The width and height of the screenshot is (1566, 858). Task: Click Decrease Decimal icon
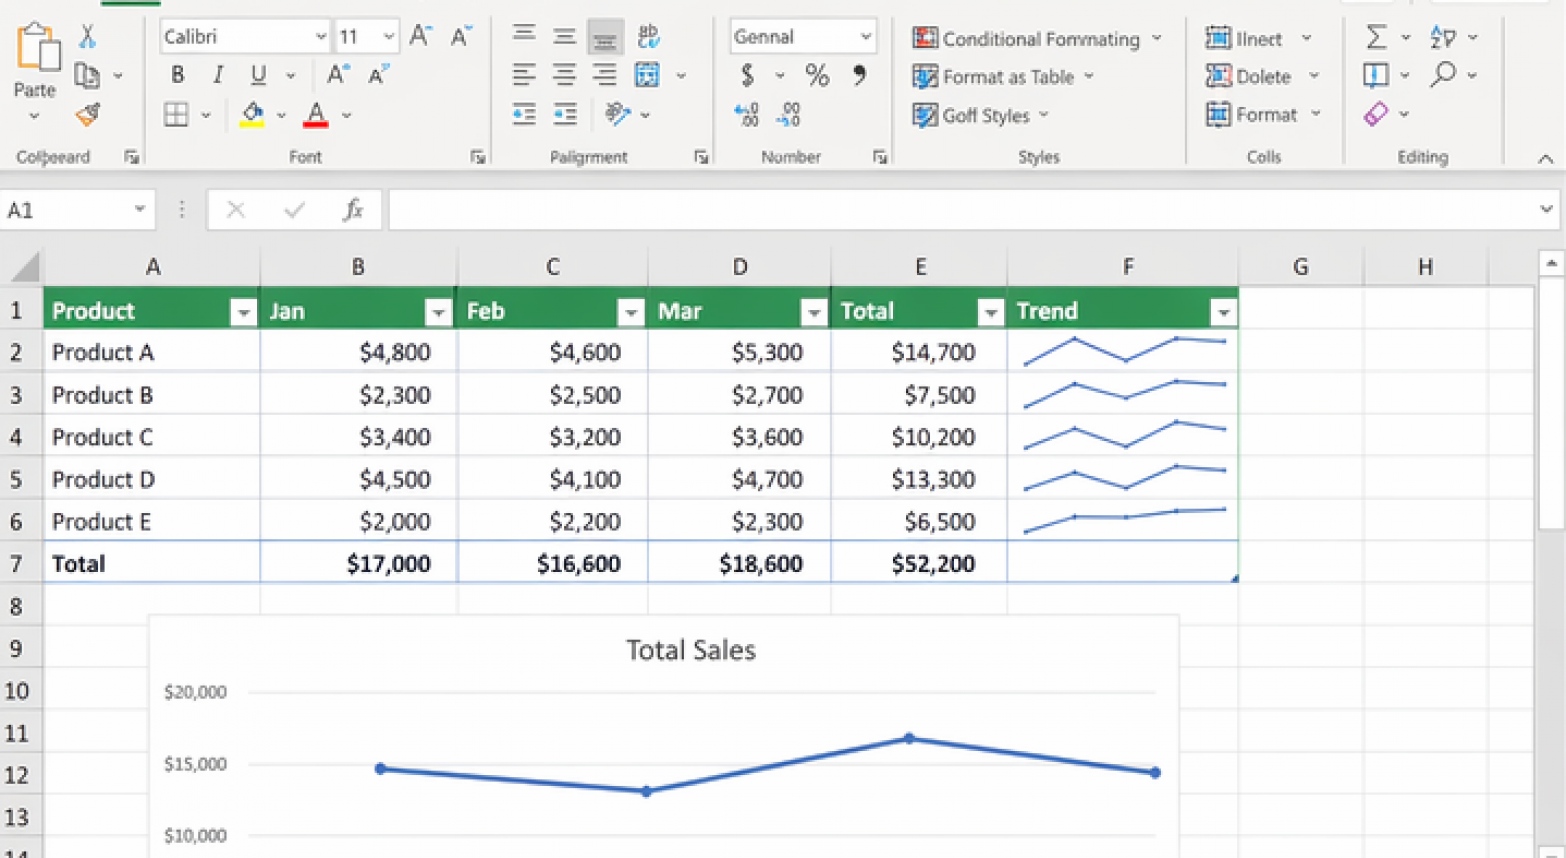tap(788, 114)
